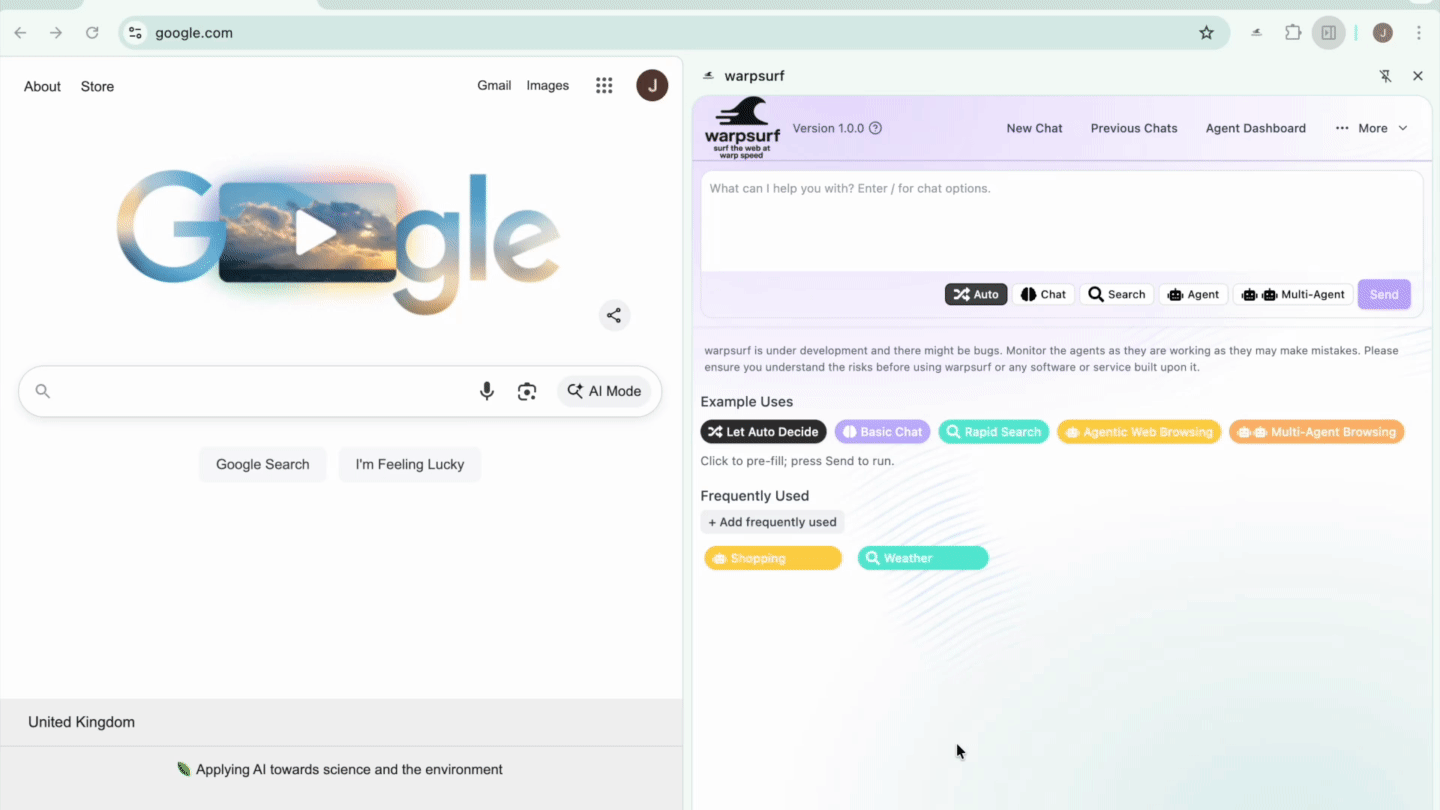Click the I'm Feeling Lucky button
The image size is (1440, 810).
pyautogui.click(x=410, y=464)
